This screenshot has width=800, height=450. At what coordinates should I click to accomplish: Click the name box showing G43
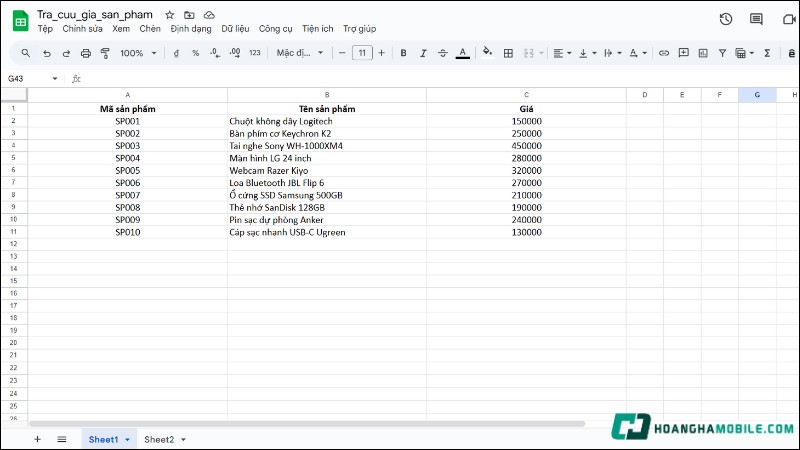point(31,79)
